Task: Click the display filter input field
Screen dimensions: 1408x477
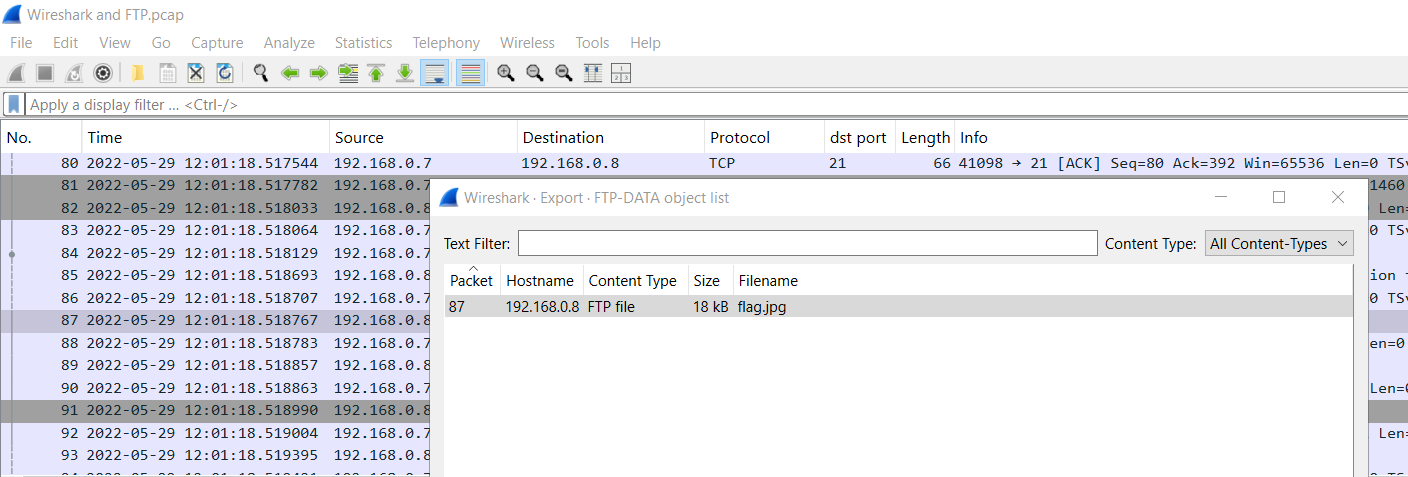Action: 715,105
